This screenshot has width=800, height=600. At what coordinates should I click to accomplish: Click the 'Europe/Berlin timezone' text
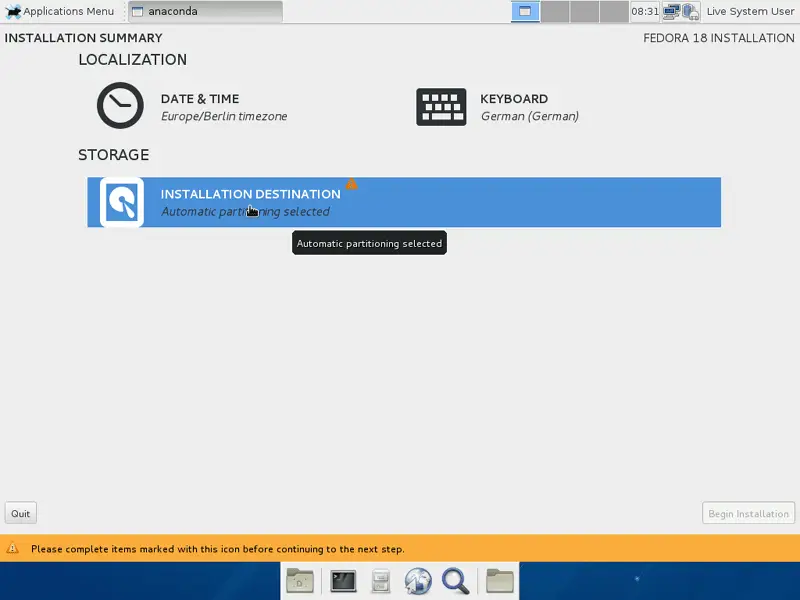[x=224, y=116]
